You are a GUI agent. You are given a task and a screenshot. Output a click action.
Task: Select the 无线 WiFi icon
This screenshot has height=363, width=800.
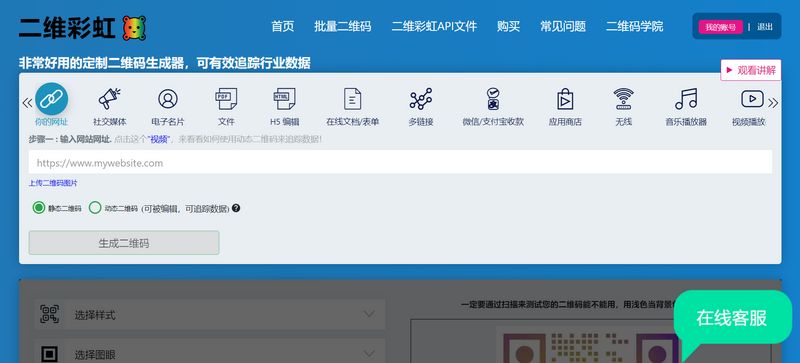tap(623, 99)
